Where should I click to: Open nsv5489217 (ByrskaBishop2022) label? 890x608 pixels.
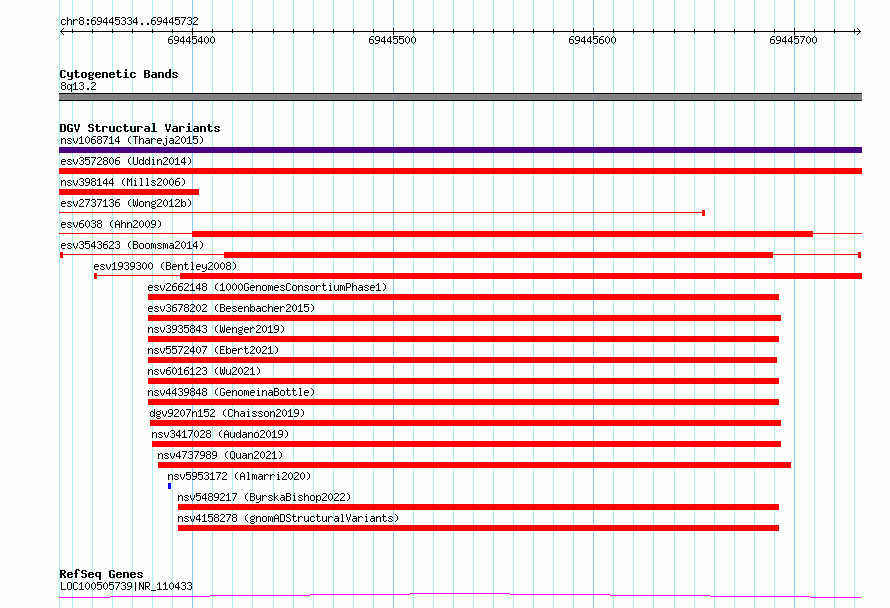(x=264, y=497)
